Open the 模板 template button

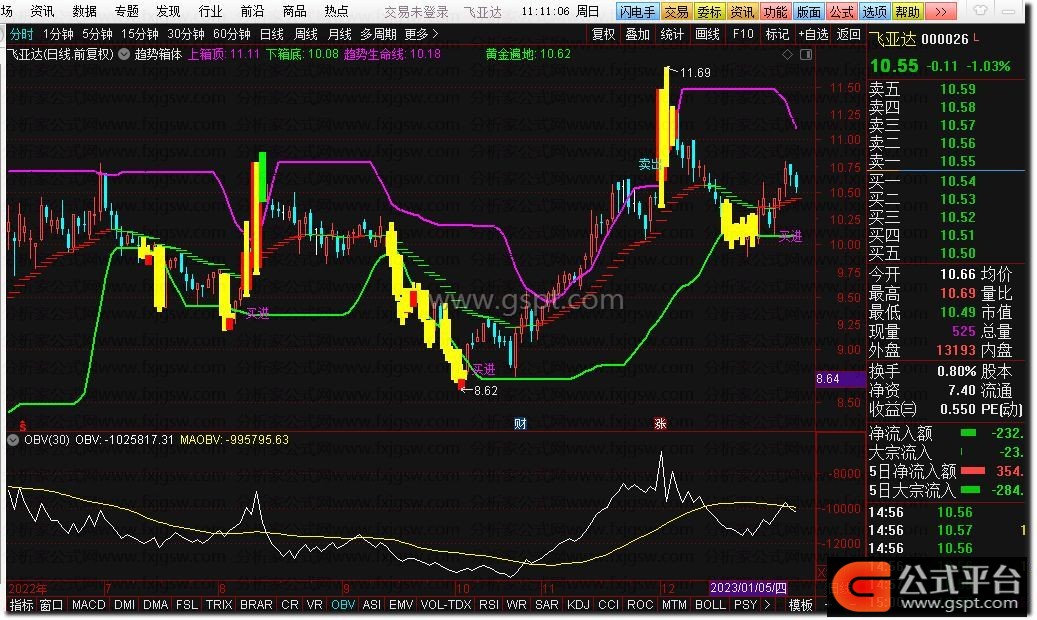(800, 604)
